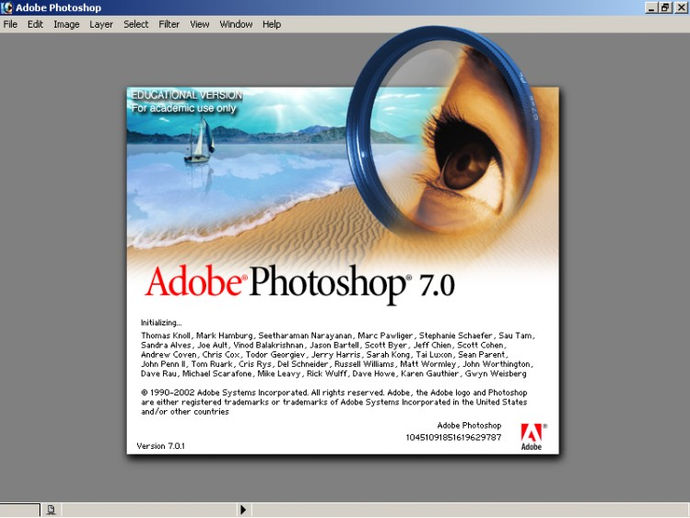This screenshot has height=518, width=690.
Task: Click the 'Initializing...' status text
Action: (161, 323)
